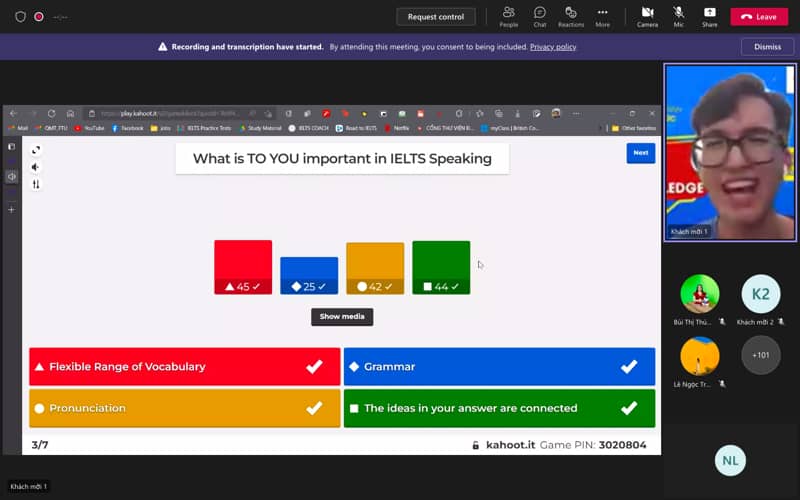Toggle the Camera on or off
Viewport: 800px width, 500px height.
[x=647, y=15]
